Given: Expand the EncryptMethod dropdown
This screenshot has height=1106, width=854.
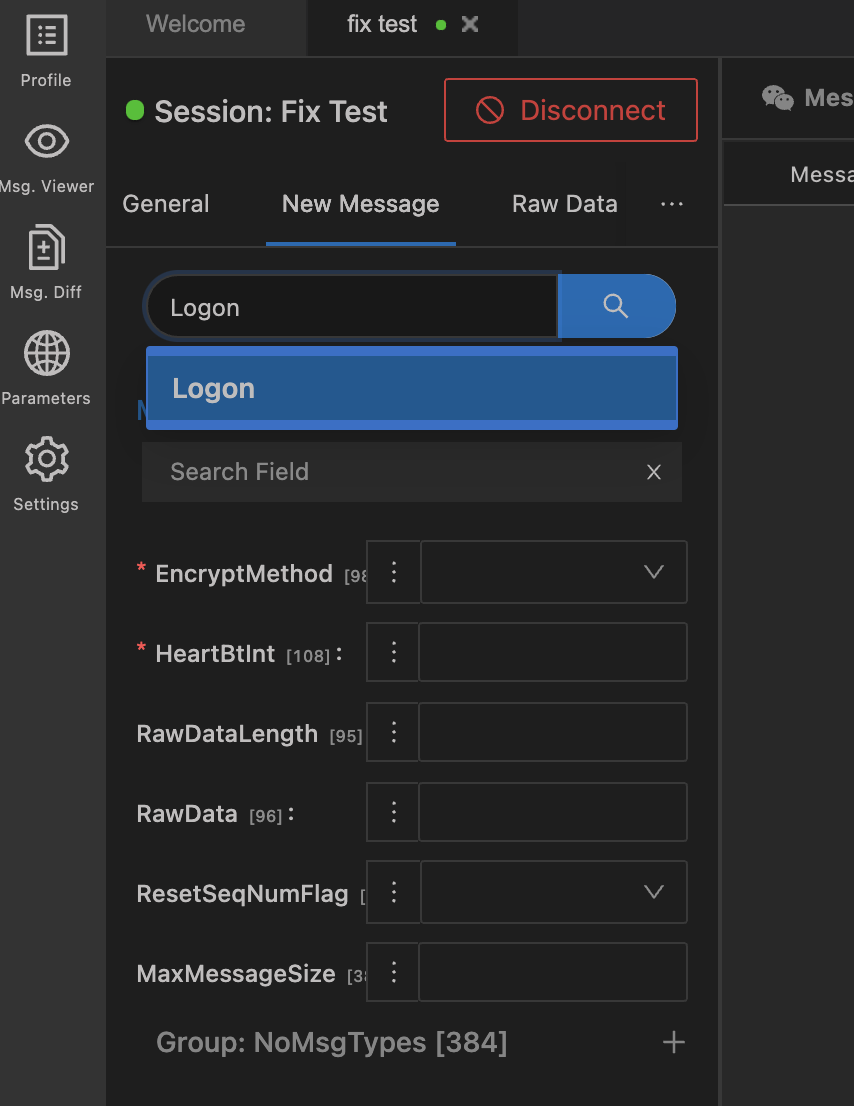Looking at the screenshot, I should pos(653,572).
